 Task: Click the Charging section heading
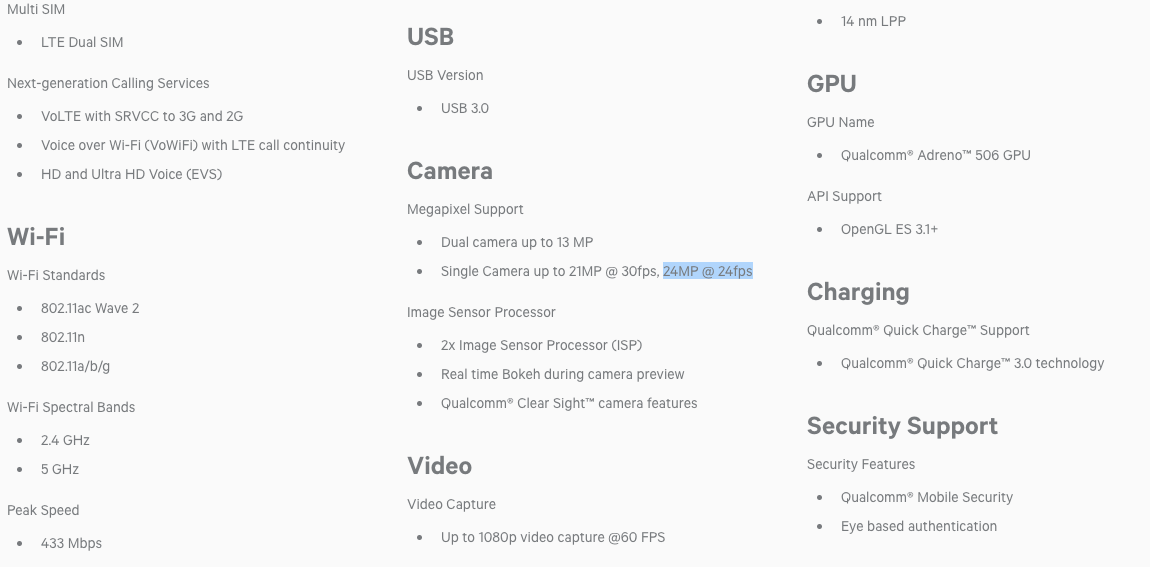858,292
